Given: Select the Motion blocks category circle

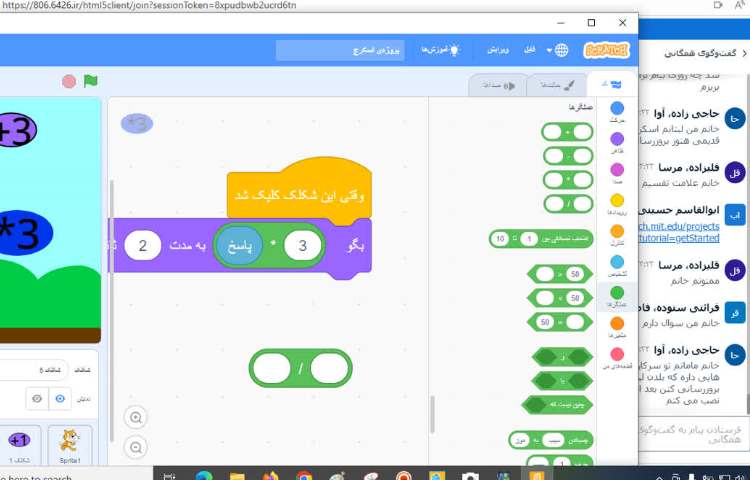Looking at the screenshot, I should tap(617, 108).
